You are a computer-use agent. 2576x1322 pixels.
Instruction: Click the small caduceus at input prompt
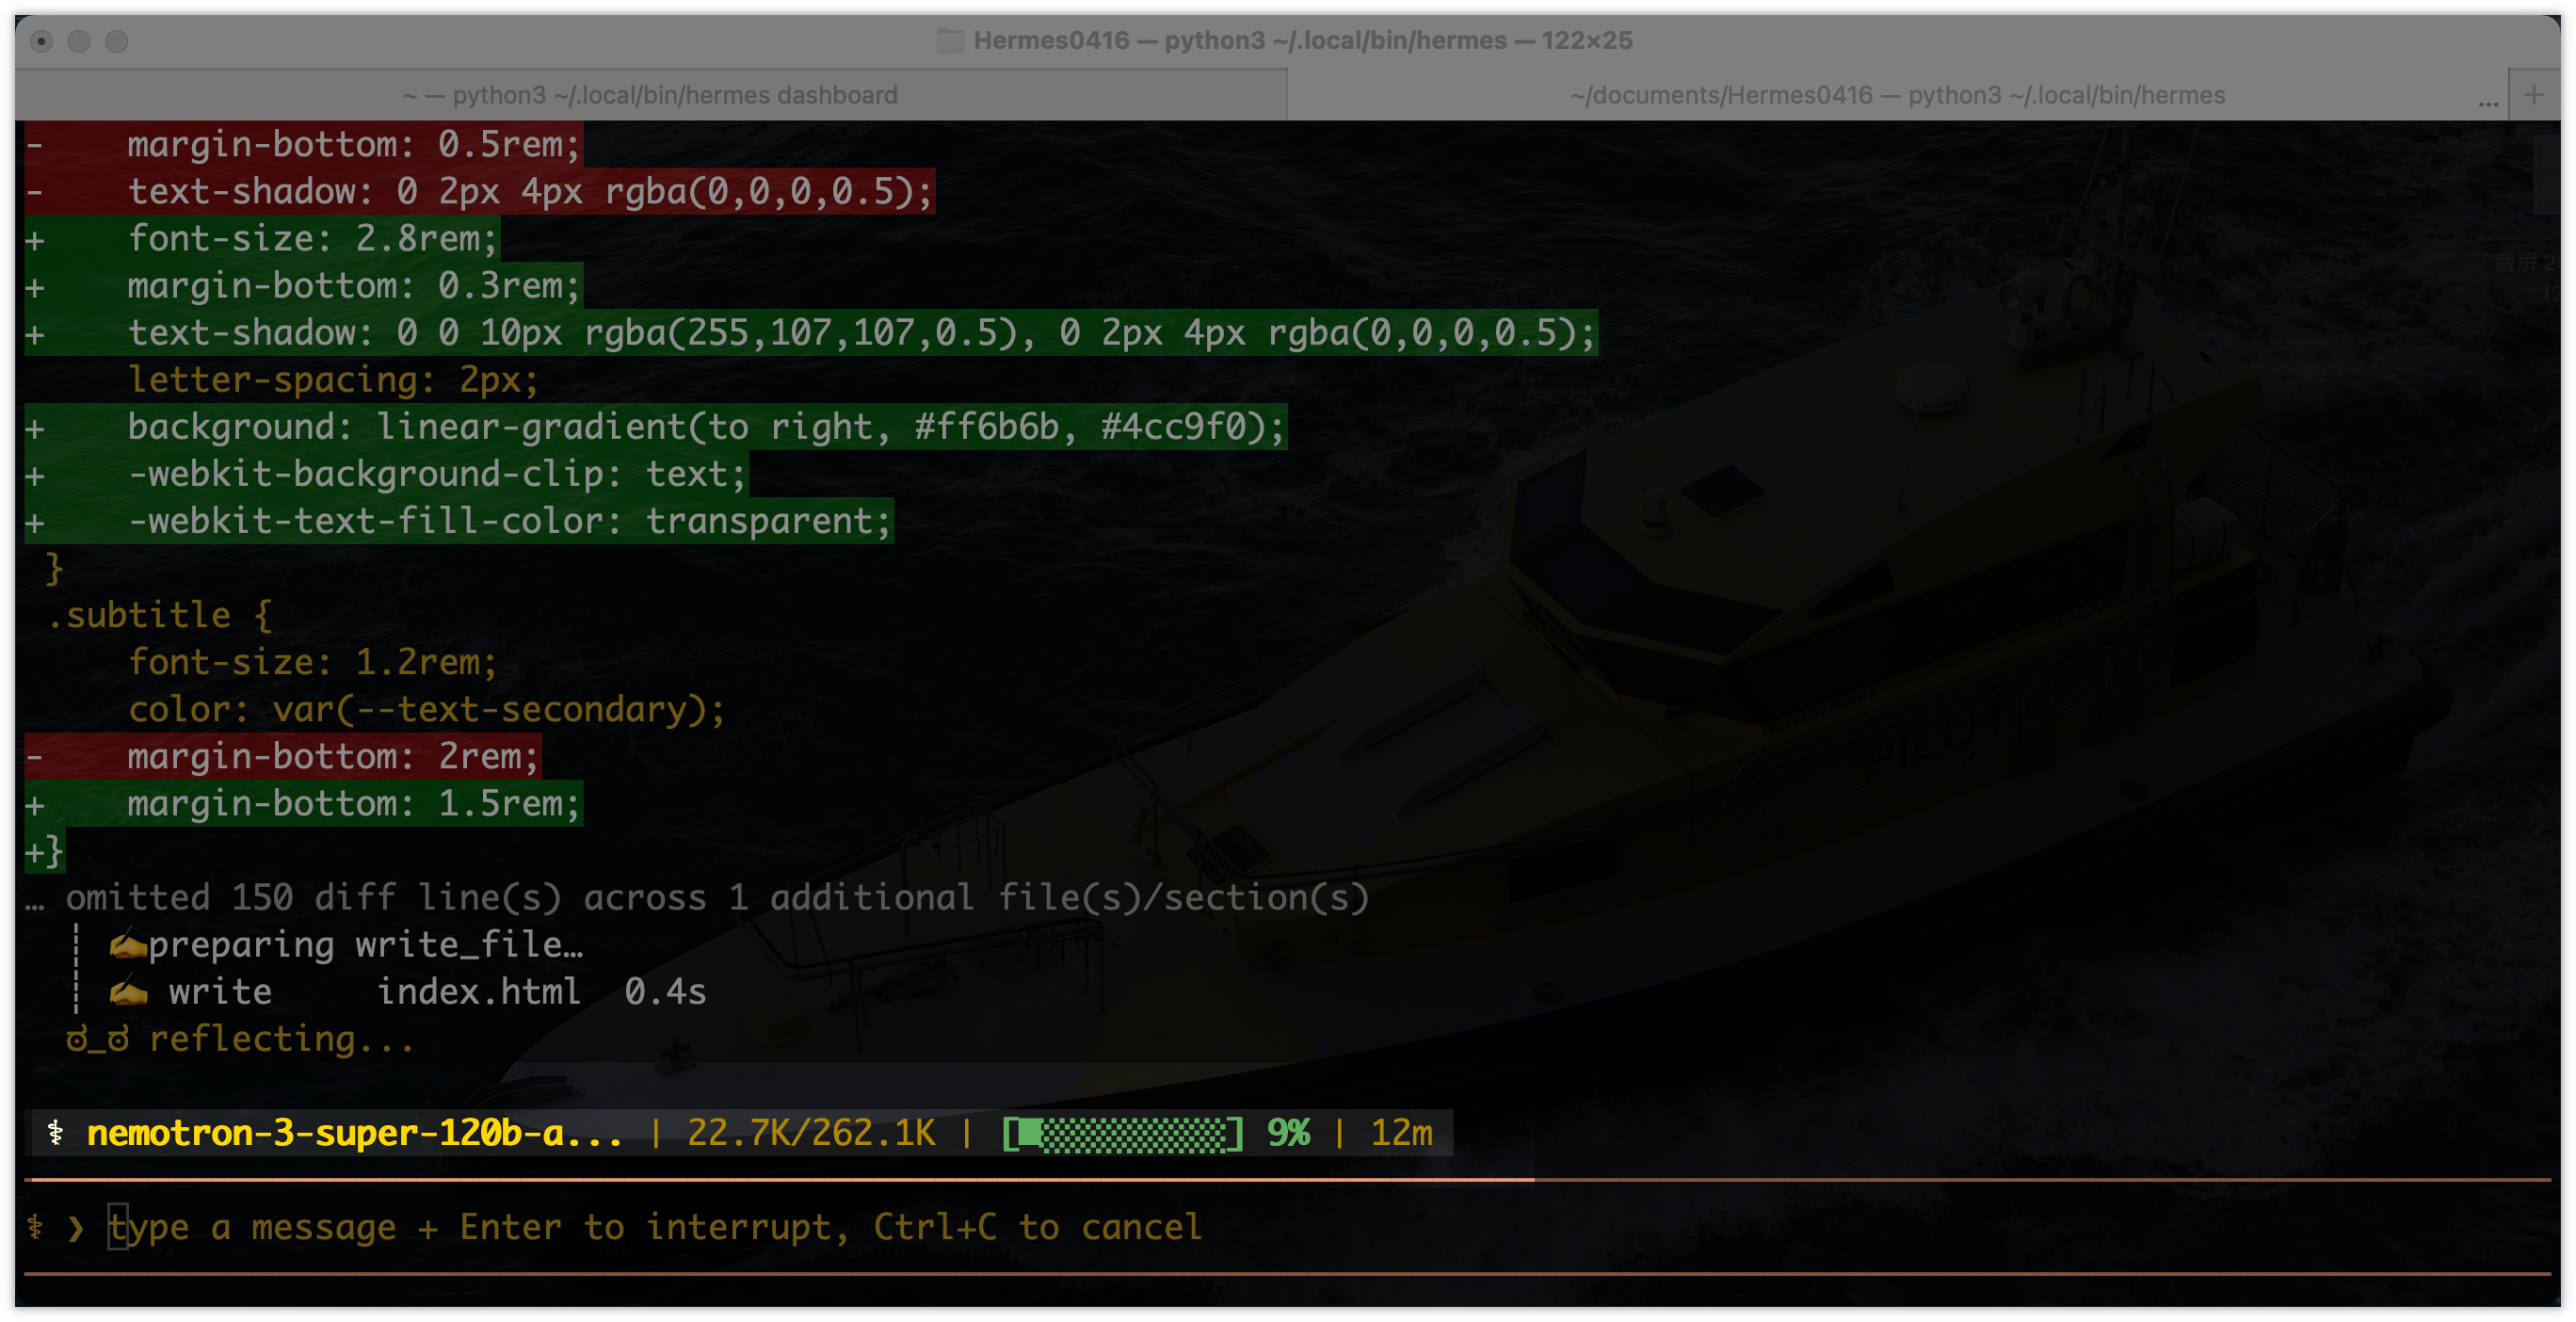(x=36, y=1227)
